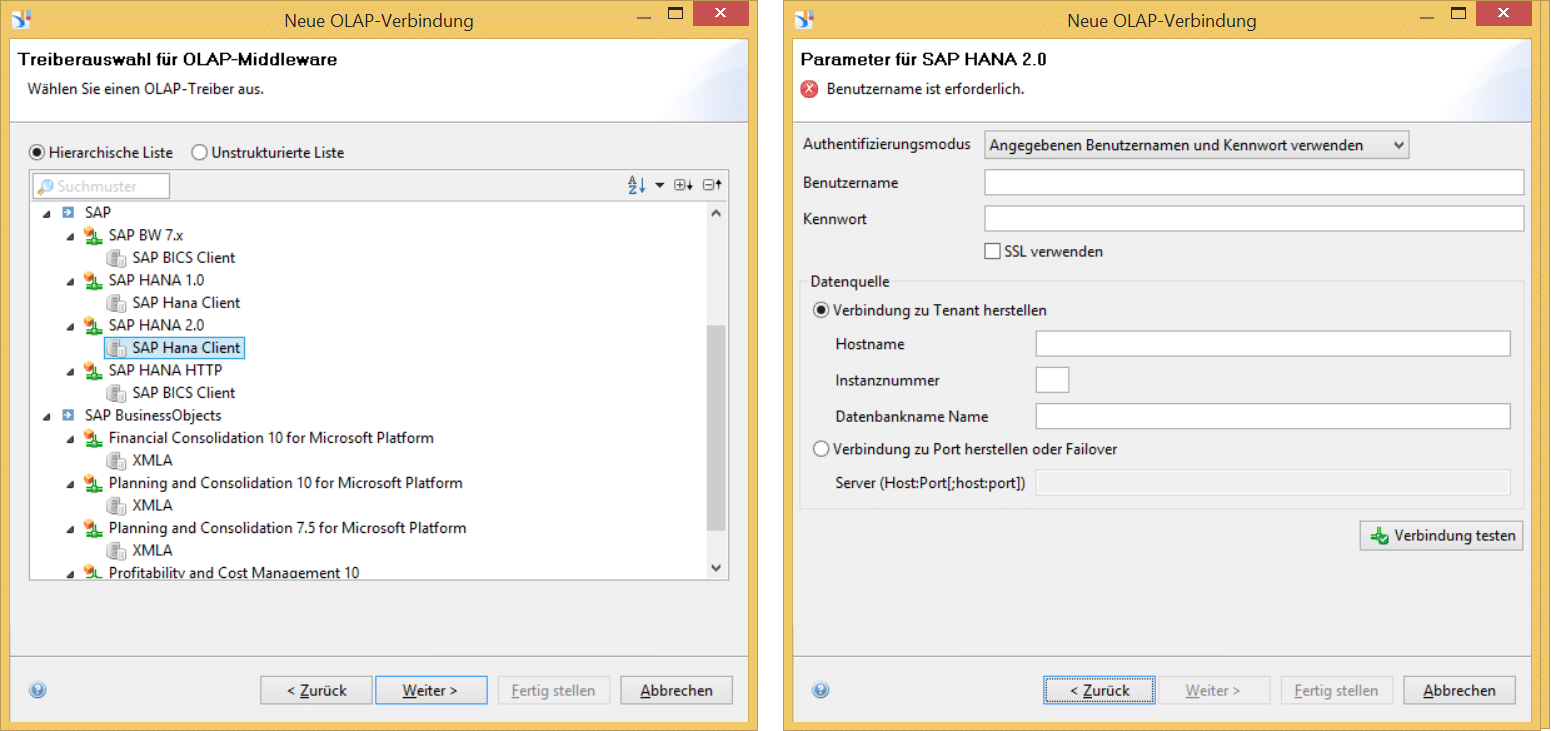Collapse Planning and Consolidation 10 node
1551x731 pixels.
point(69,485)
